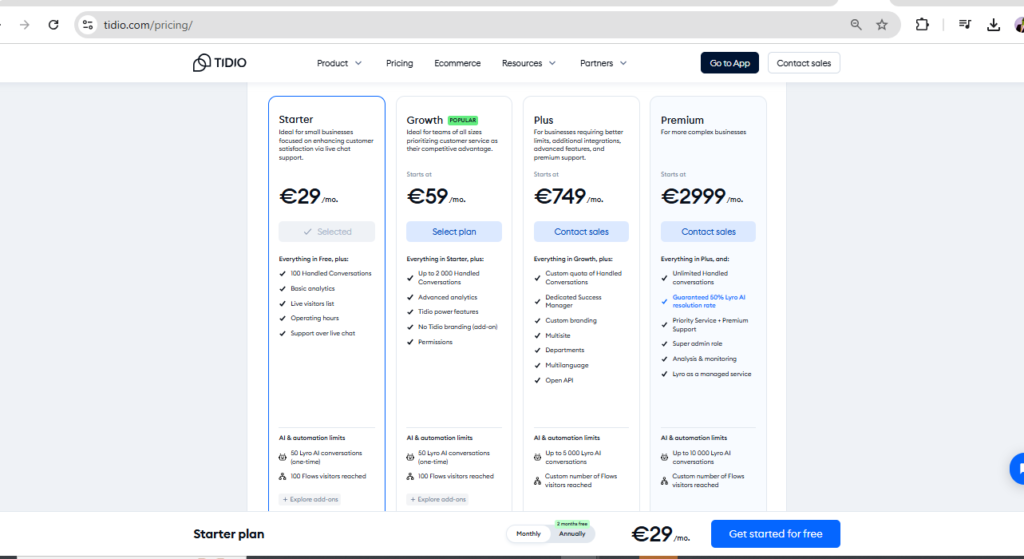Screen dimensions: 1024x559
Task: Open the Partners nav item
Action: coord(596,63)
